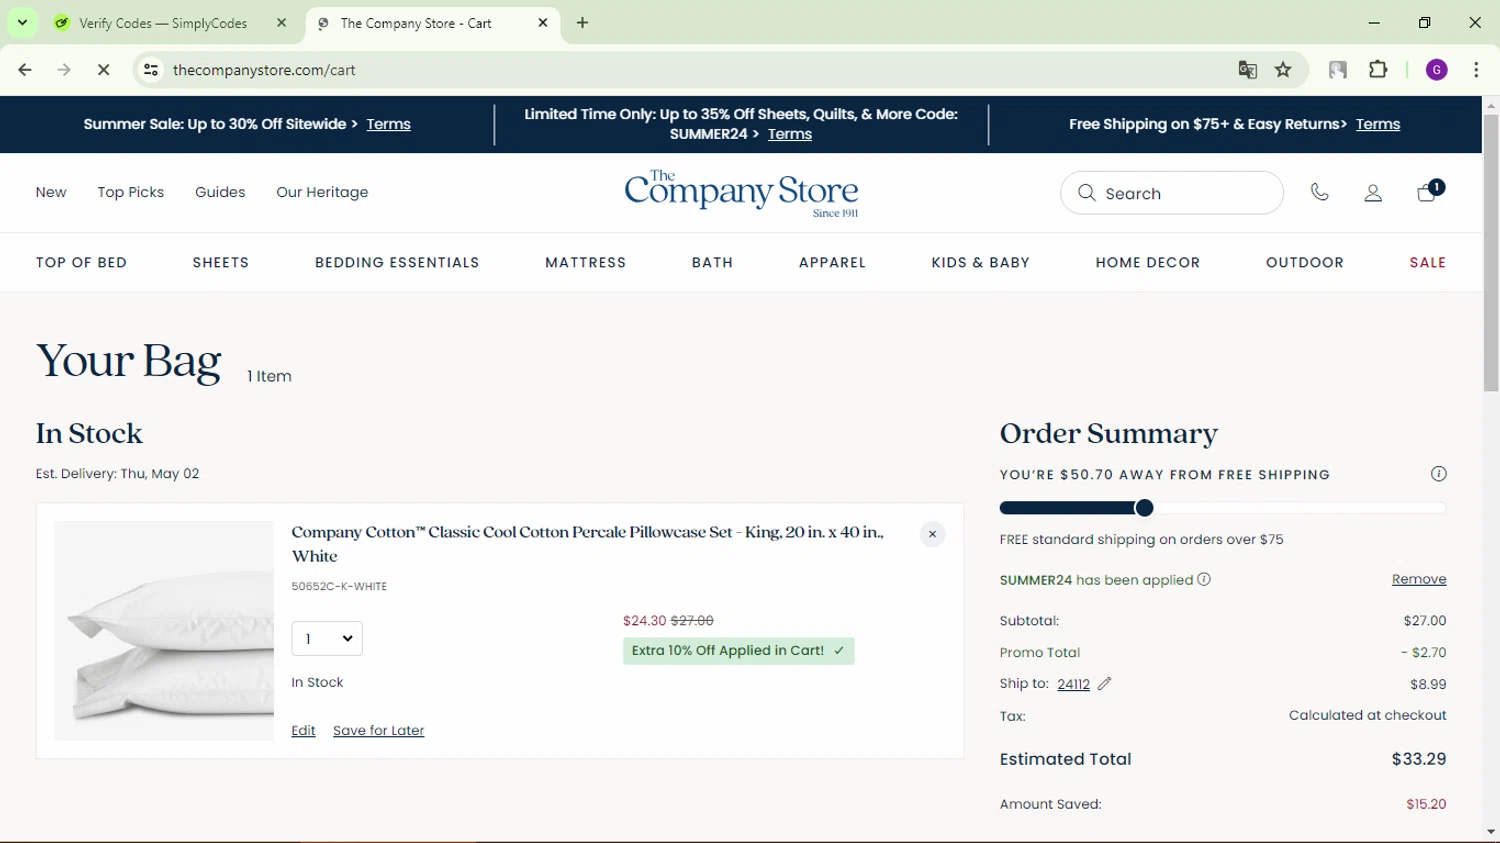The height and width of the screenshot is (843, 1500).
Task: Click the extension icon beside bookmark star
Action: point(1337,70)
